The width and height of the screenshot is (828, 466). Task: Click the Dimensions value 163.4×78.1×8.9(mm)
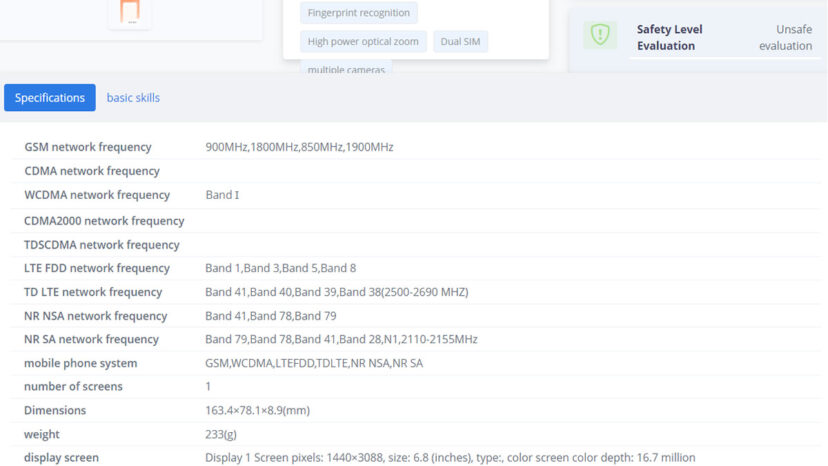tap(257, 410)
